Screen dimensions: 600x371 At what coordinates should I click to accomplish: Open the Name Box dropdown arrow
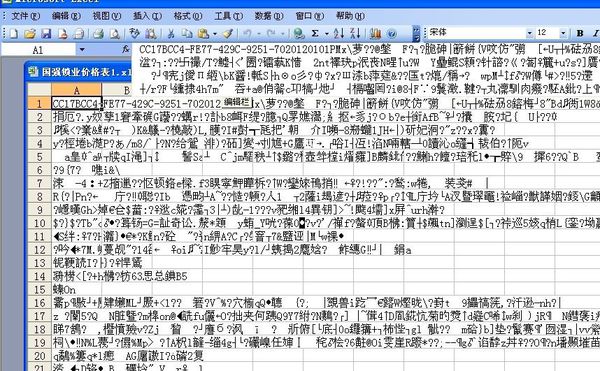82,50
